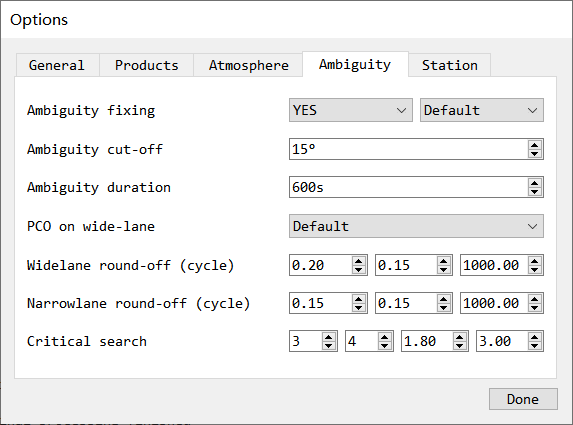Viewport: 573px width, 425px height.
Task: Increase Ambiguity duration with up arrow
Action: point(535,183)
